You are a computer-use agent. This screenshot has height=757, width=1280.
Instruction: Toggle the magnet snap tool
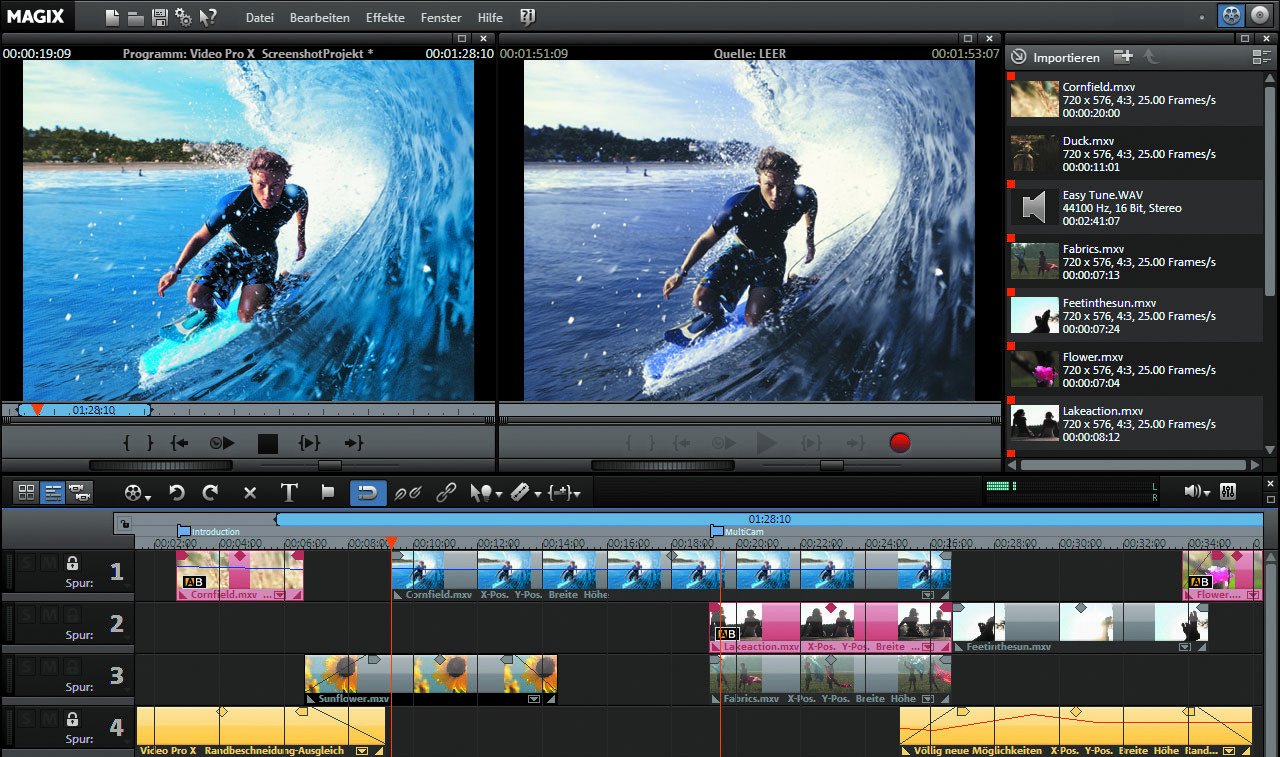point(368,492)
